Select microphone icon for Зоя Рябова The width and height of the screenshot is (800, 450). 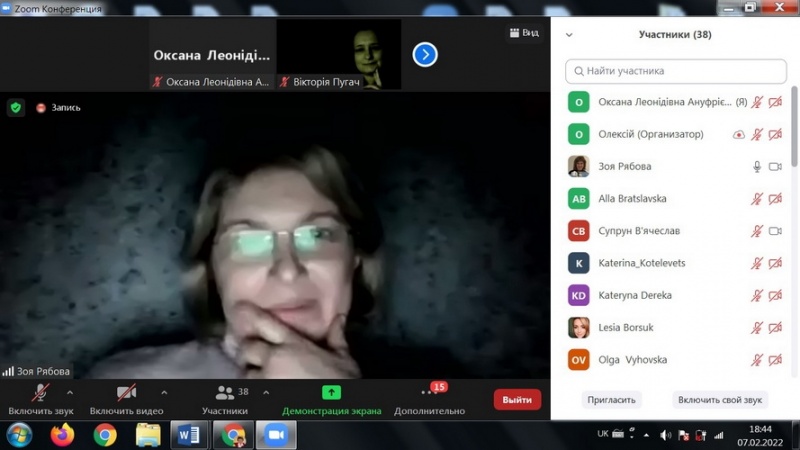(x=757, y=166)
